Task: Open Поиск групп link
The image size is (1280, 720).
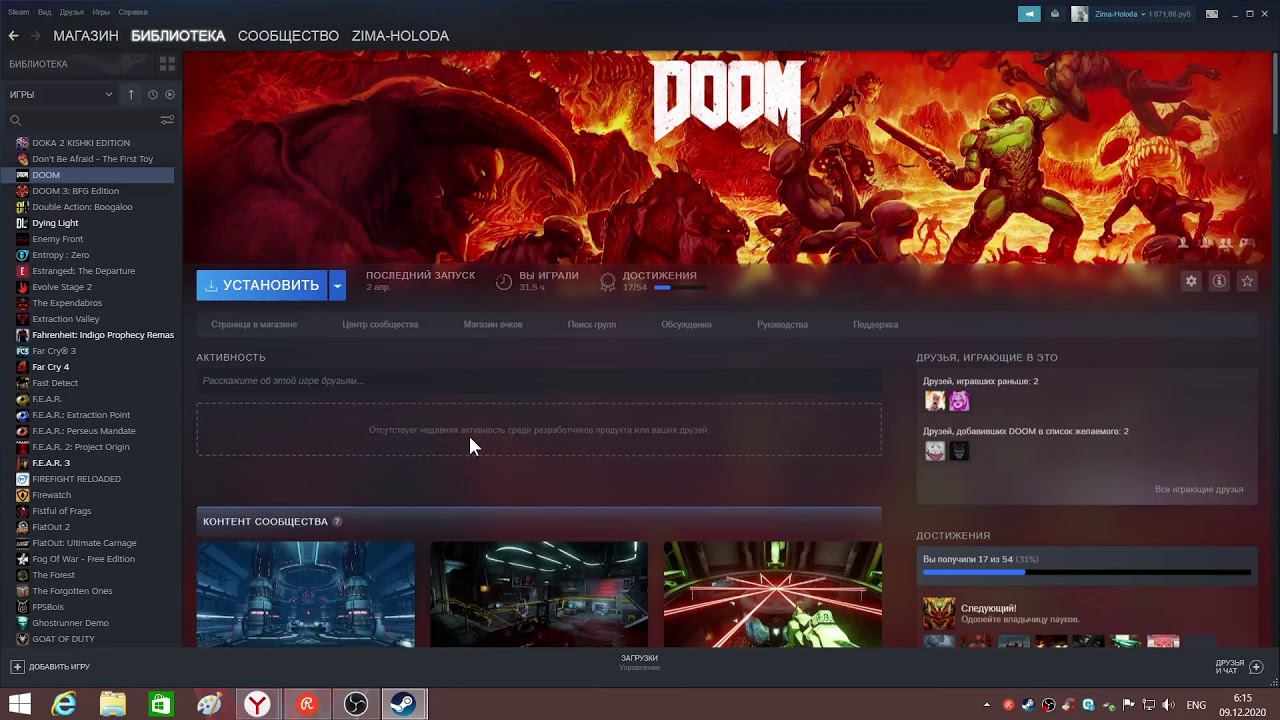Action: click(x=592, y=324)
